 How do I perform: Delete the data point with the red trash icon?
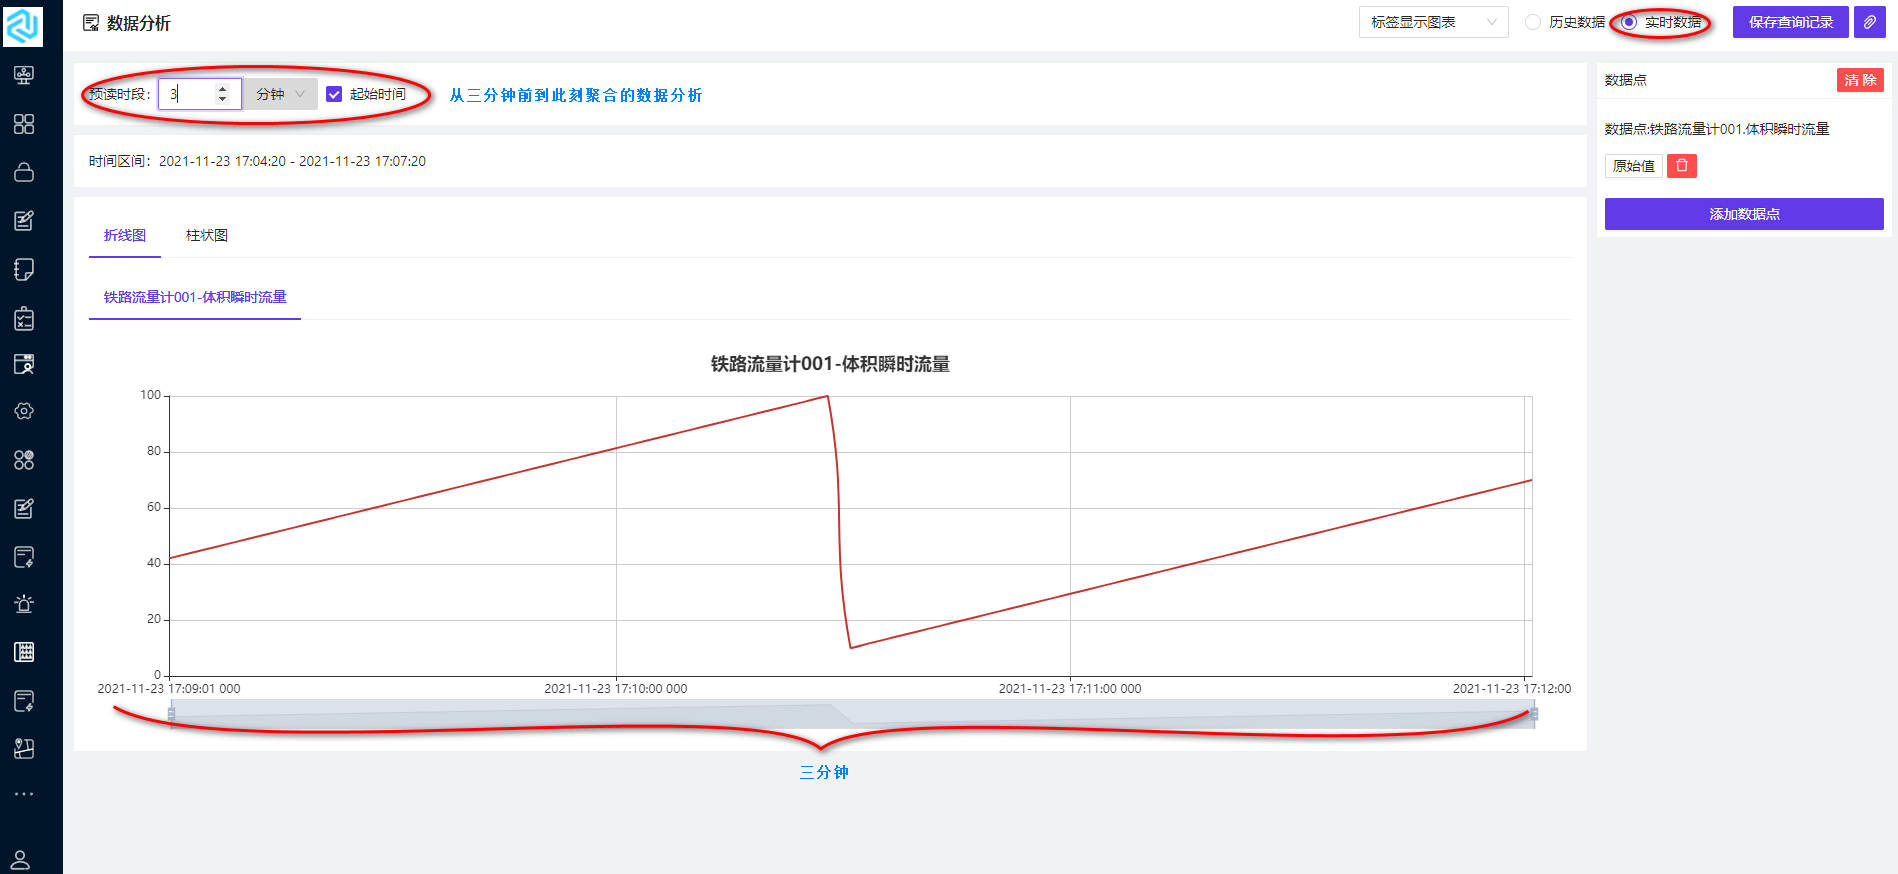(x=1682, y=166)
